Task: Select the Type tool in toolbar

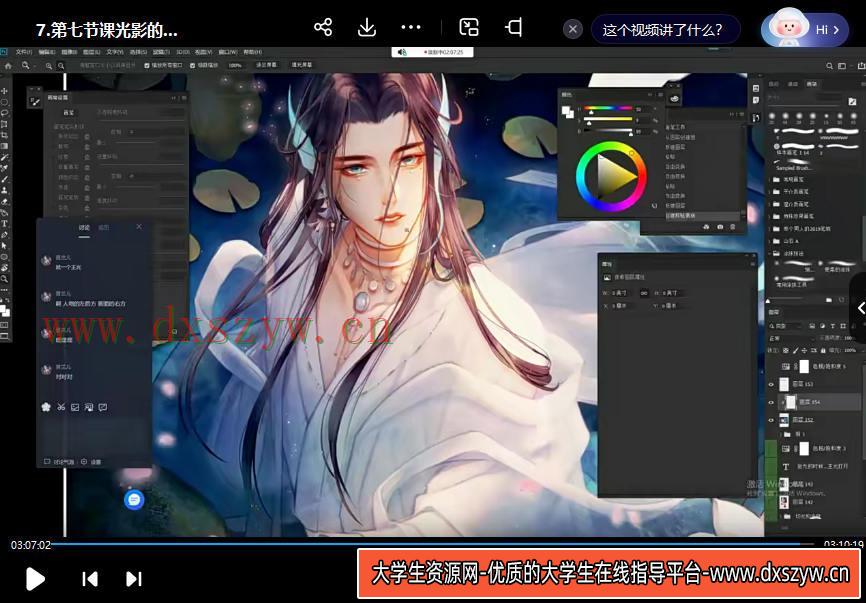Action: pyautogui.click(x=5, y=223)
